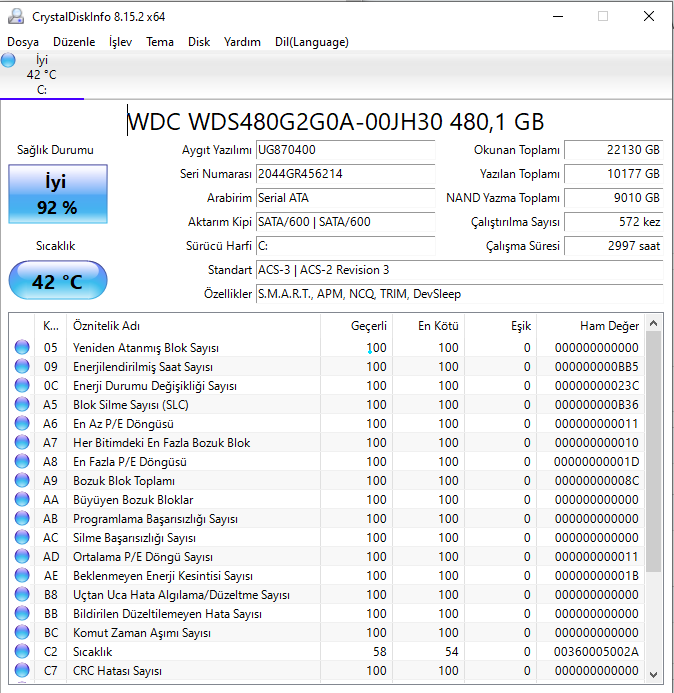Open the Düzenle menu
674x693 pixels.
[x=74, y=42]
